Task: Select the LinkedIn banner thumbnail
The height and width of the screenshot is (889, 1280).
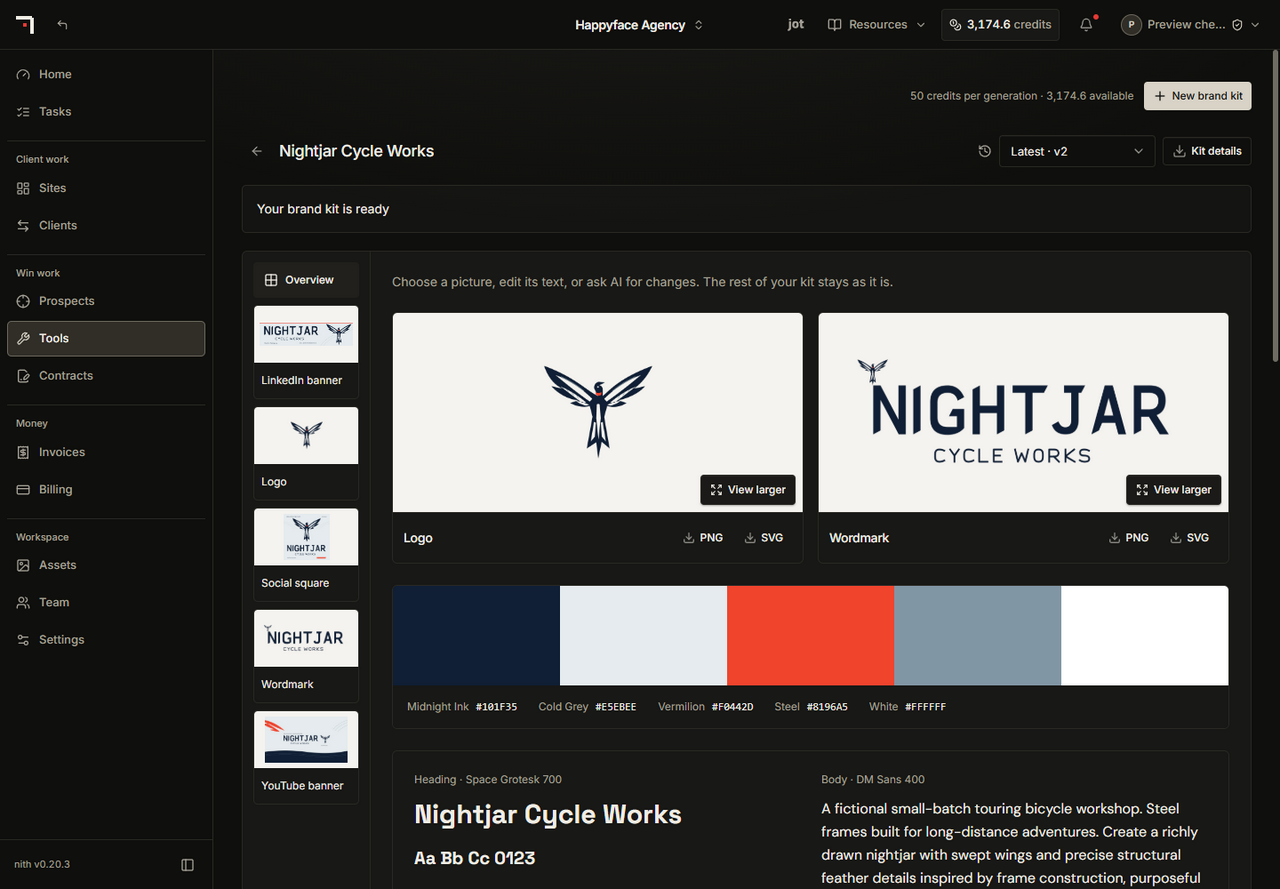Action: [306, 351]
